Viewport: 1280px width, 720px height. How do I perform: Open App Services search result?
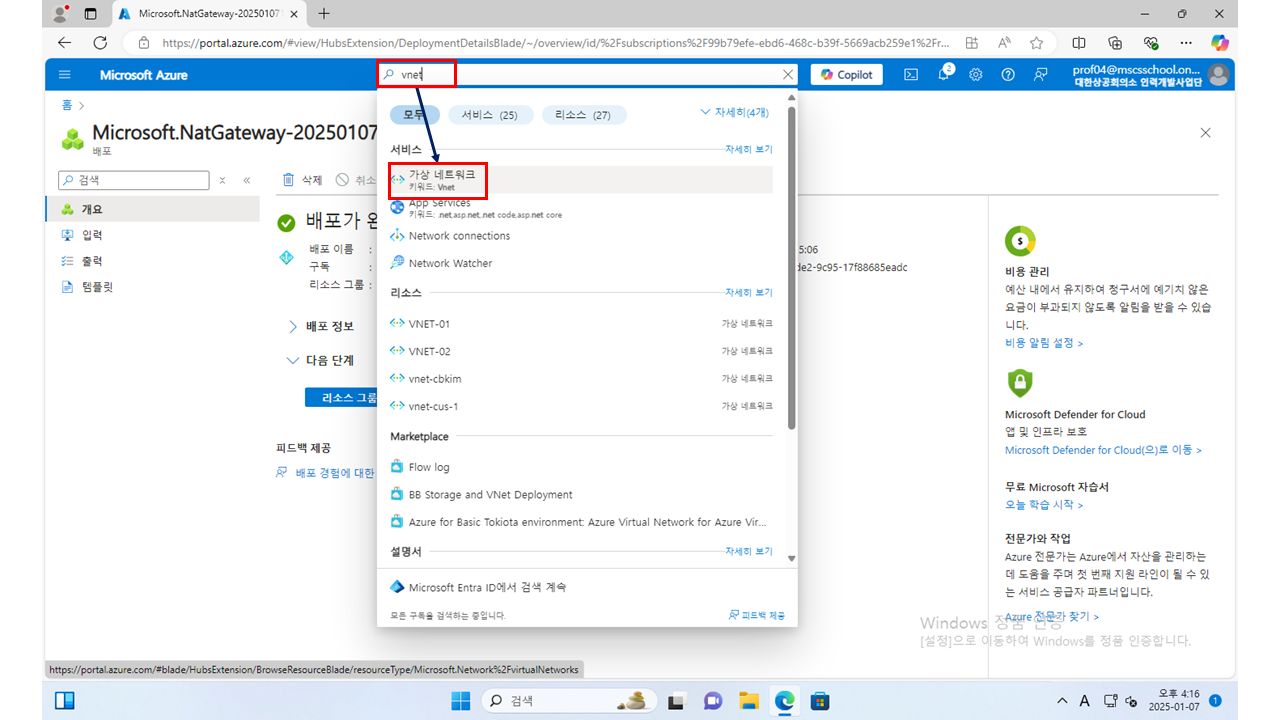[581, 208]
